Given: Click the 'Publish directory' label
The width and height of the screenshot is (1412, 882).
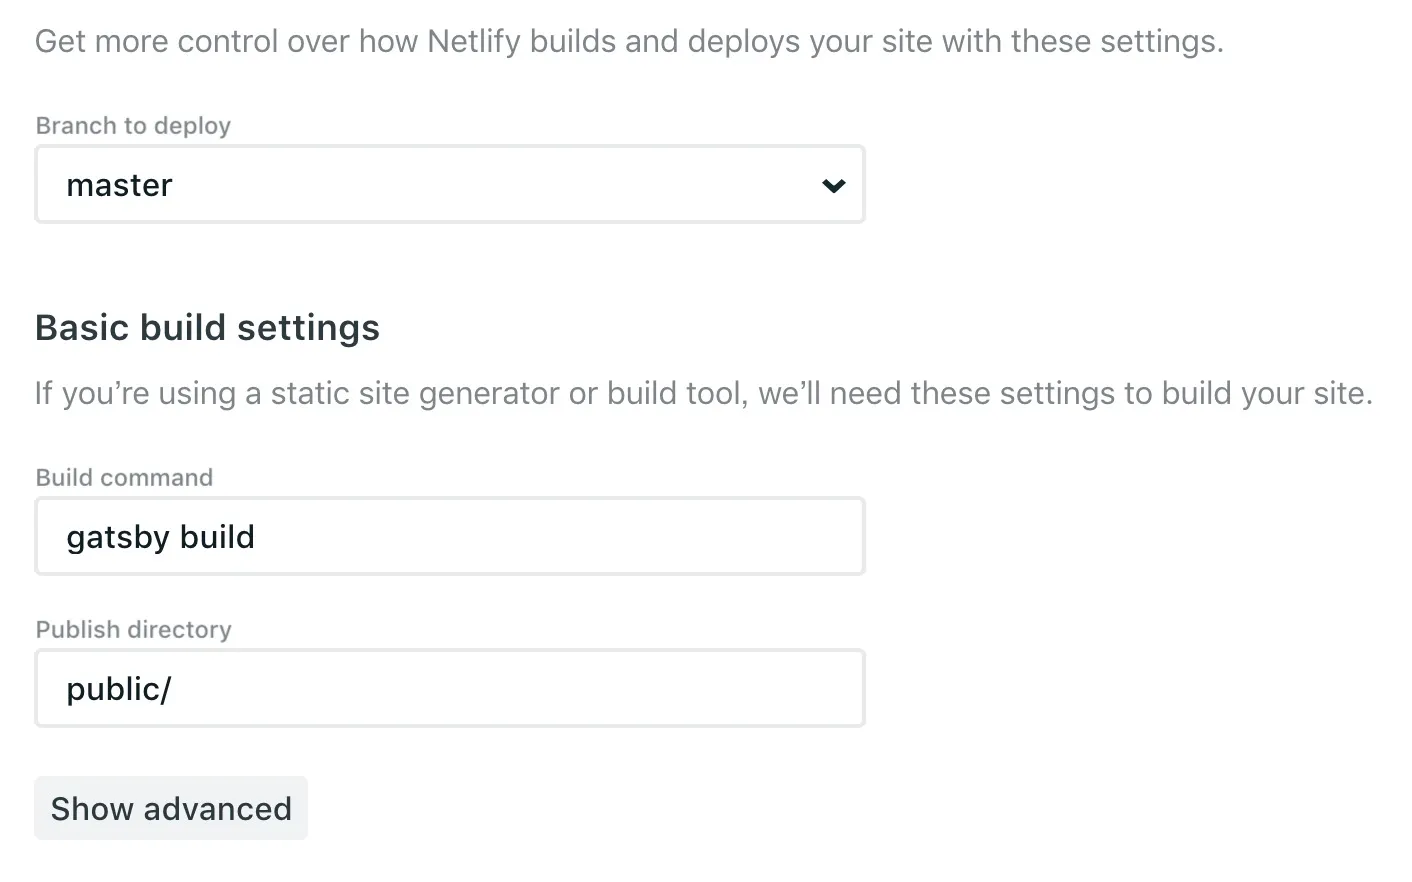Looking at the screenshot, I should coord(134,629).
